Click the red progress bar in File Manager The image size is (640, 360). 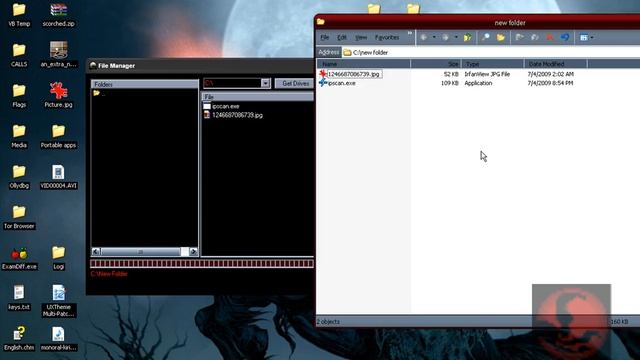coord(202,263)
